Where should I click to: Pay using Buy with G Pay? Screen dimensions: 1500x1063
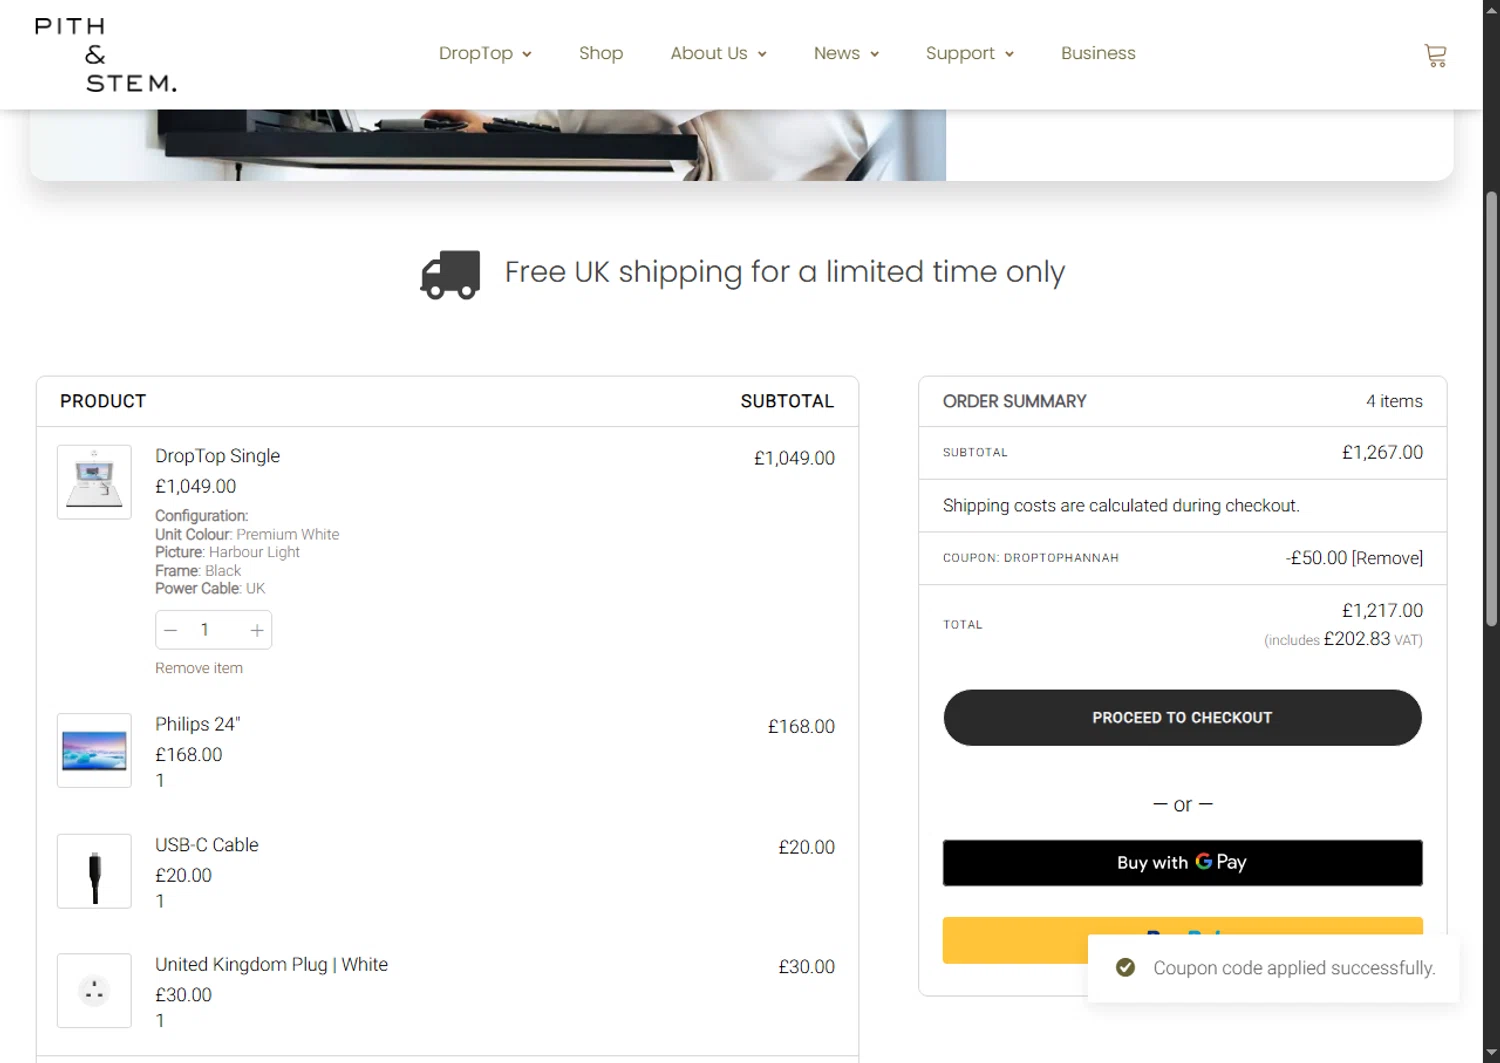1182,863
